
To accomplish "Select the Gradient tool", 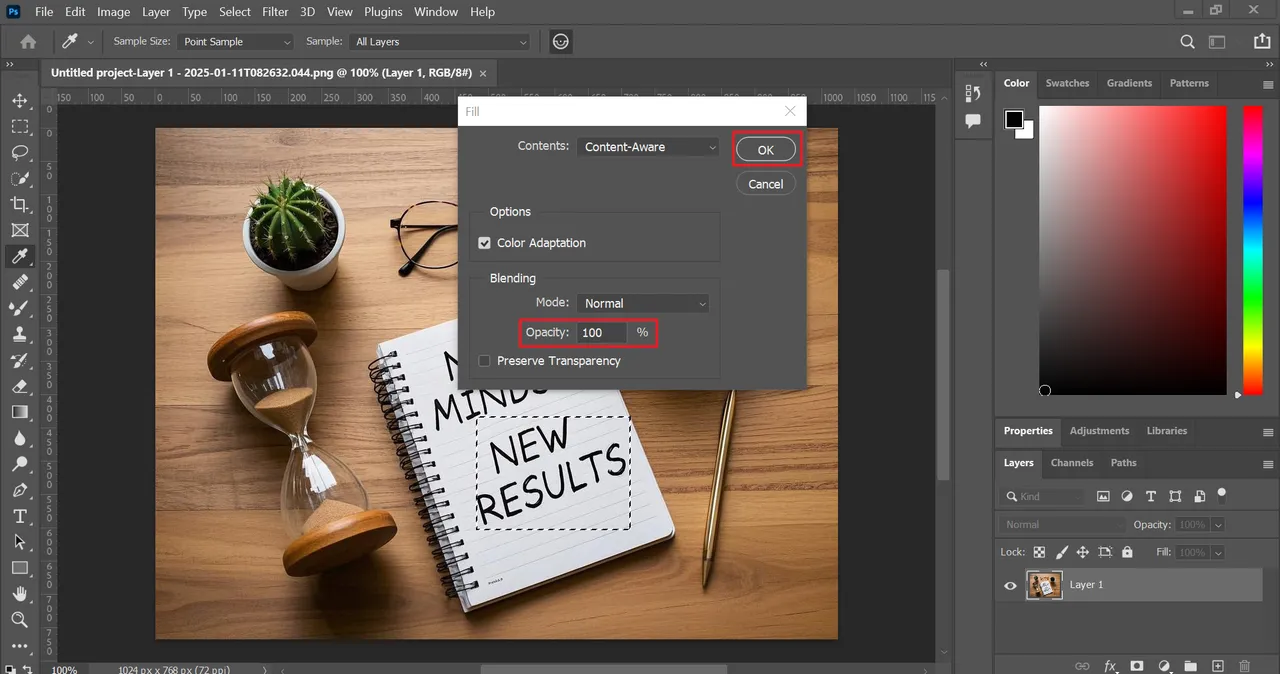I will click(19, 412).
